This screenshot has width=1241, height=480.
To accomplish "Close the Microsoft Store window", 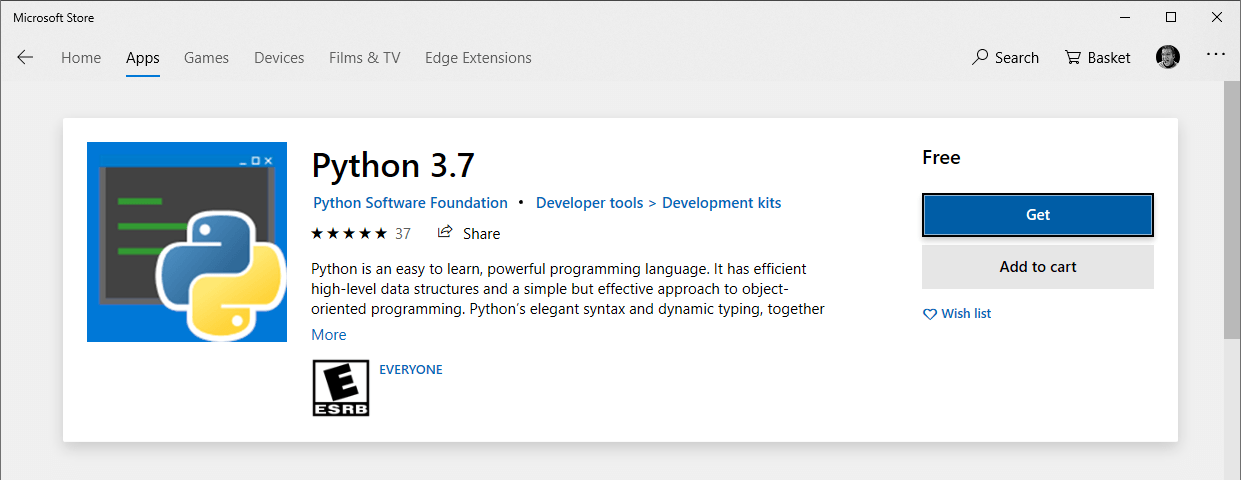I will tap(1217, 17).
